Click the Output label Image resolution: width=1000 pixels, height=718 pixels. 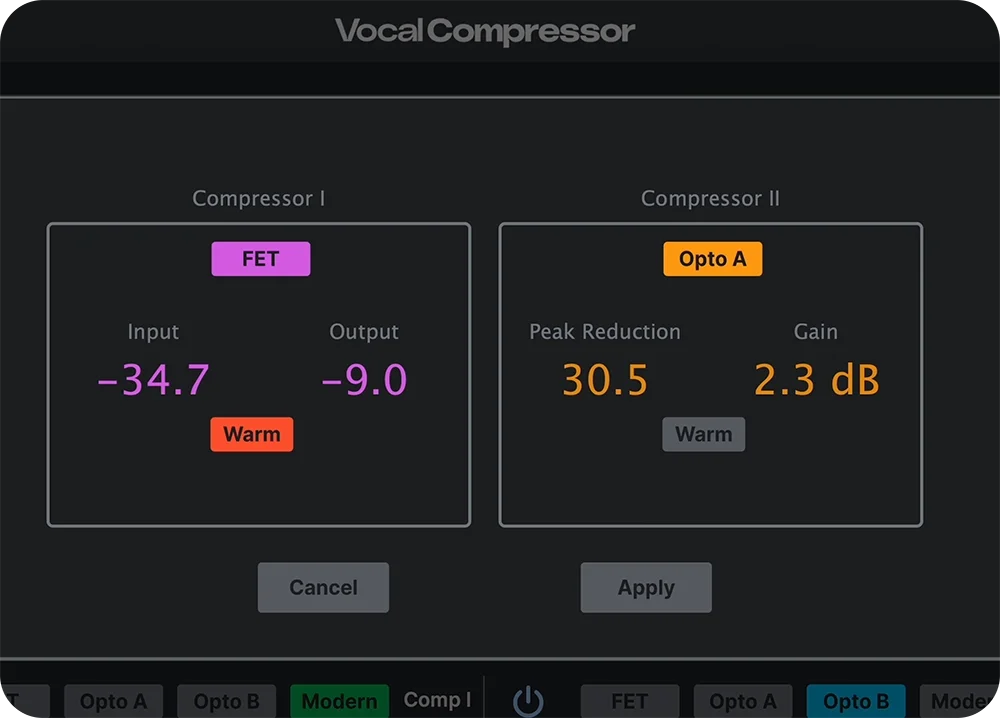pos(364,332)
